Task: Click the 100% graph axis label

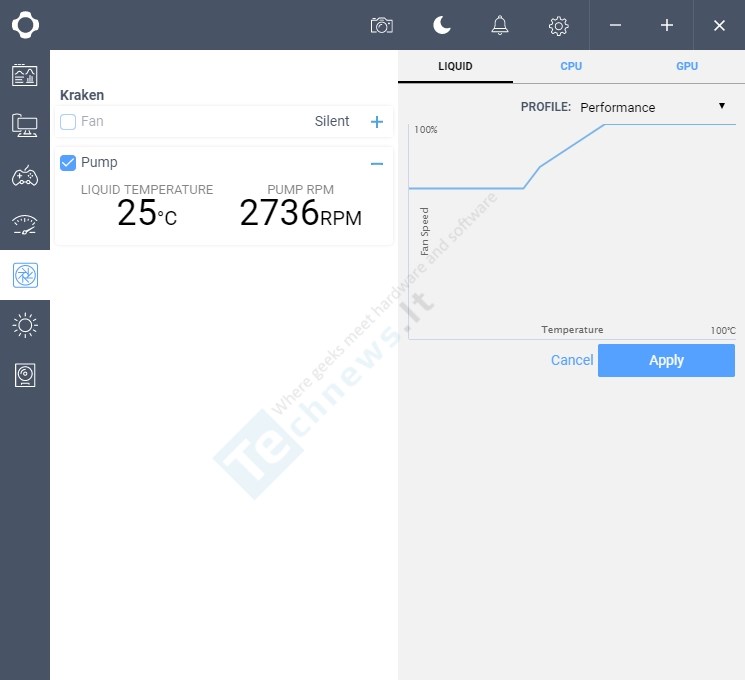Action: 425,130
